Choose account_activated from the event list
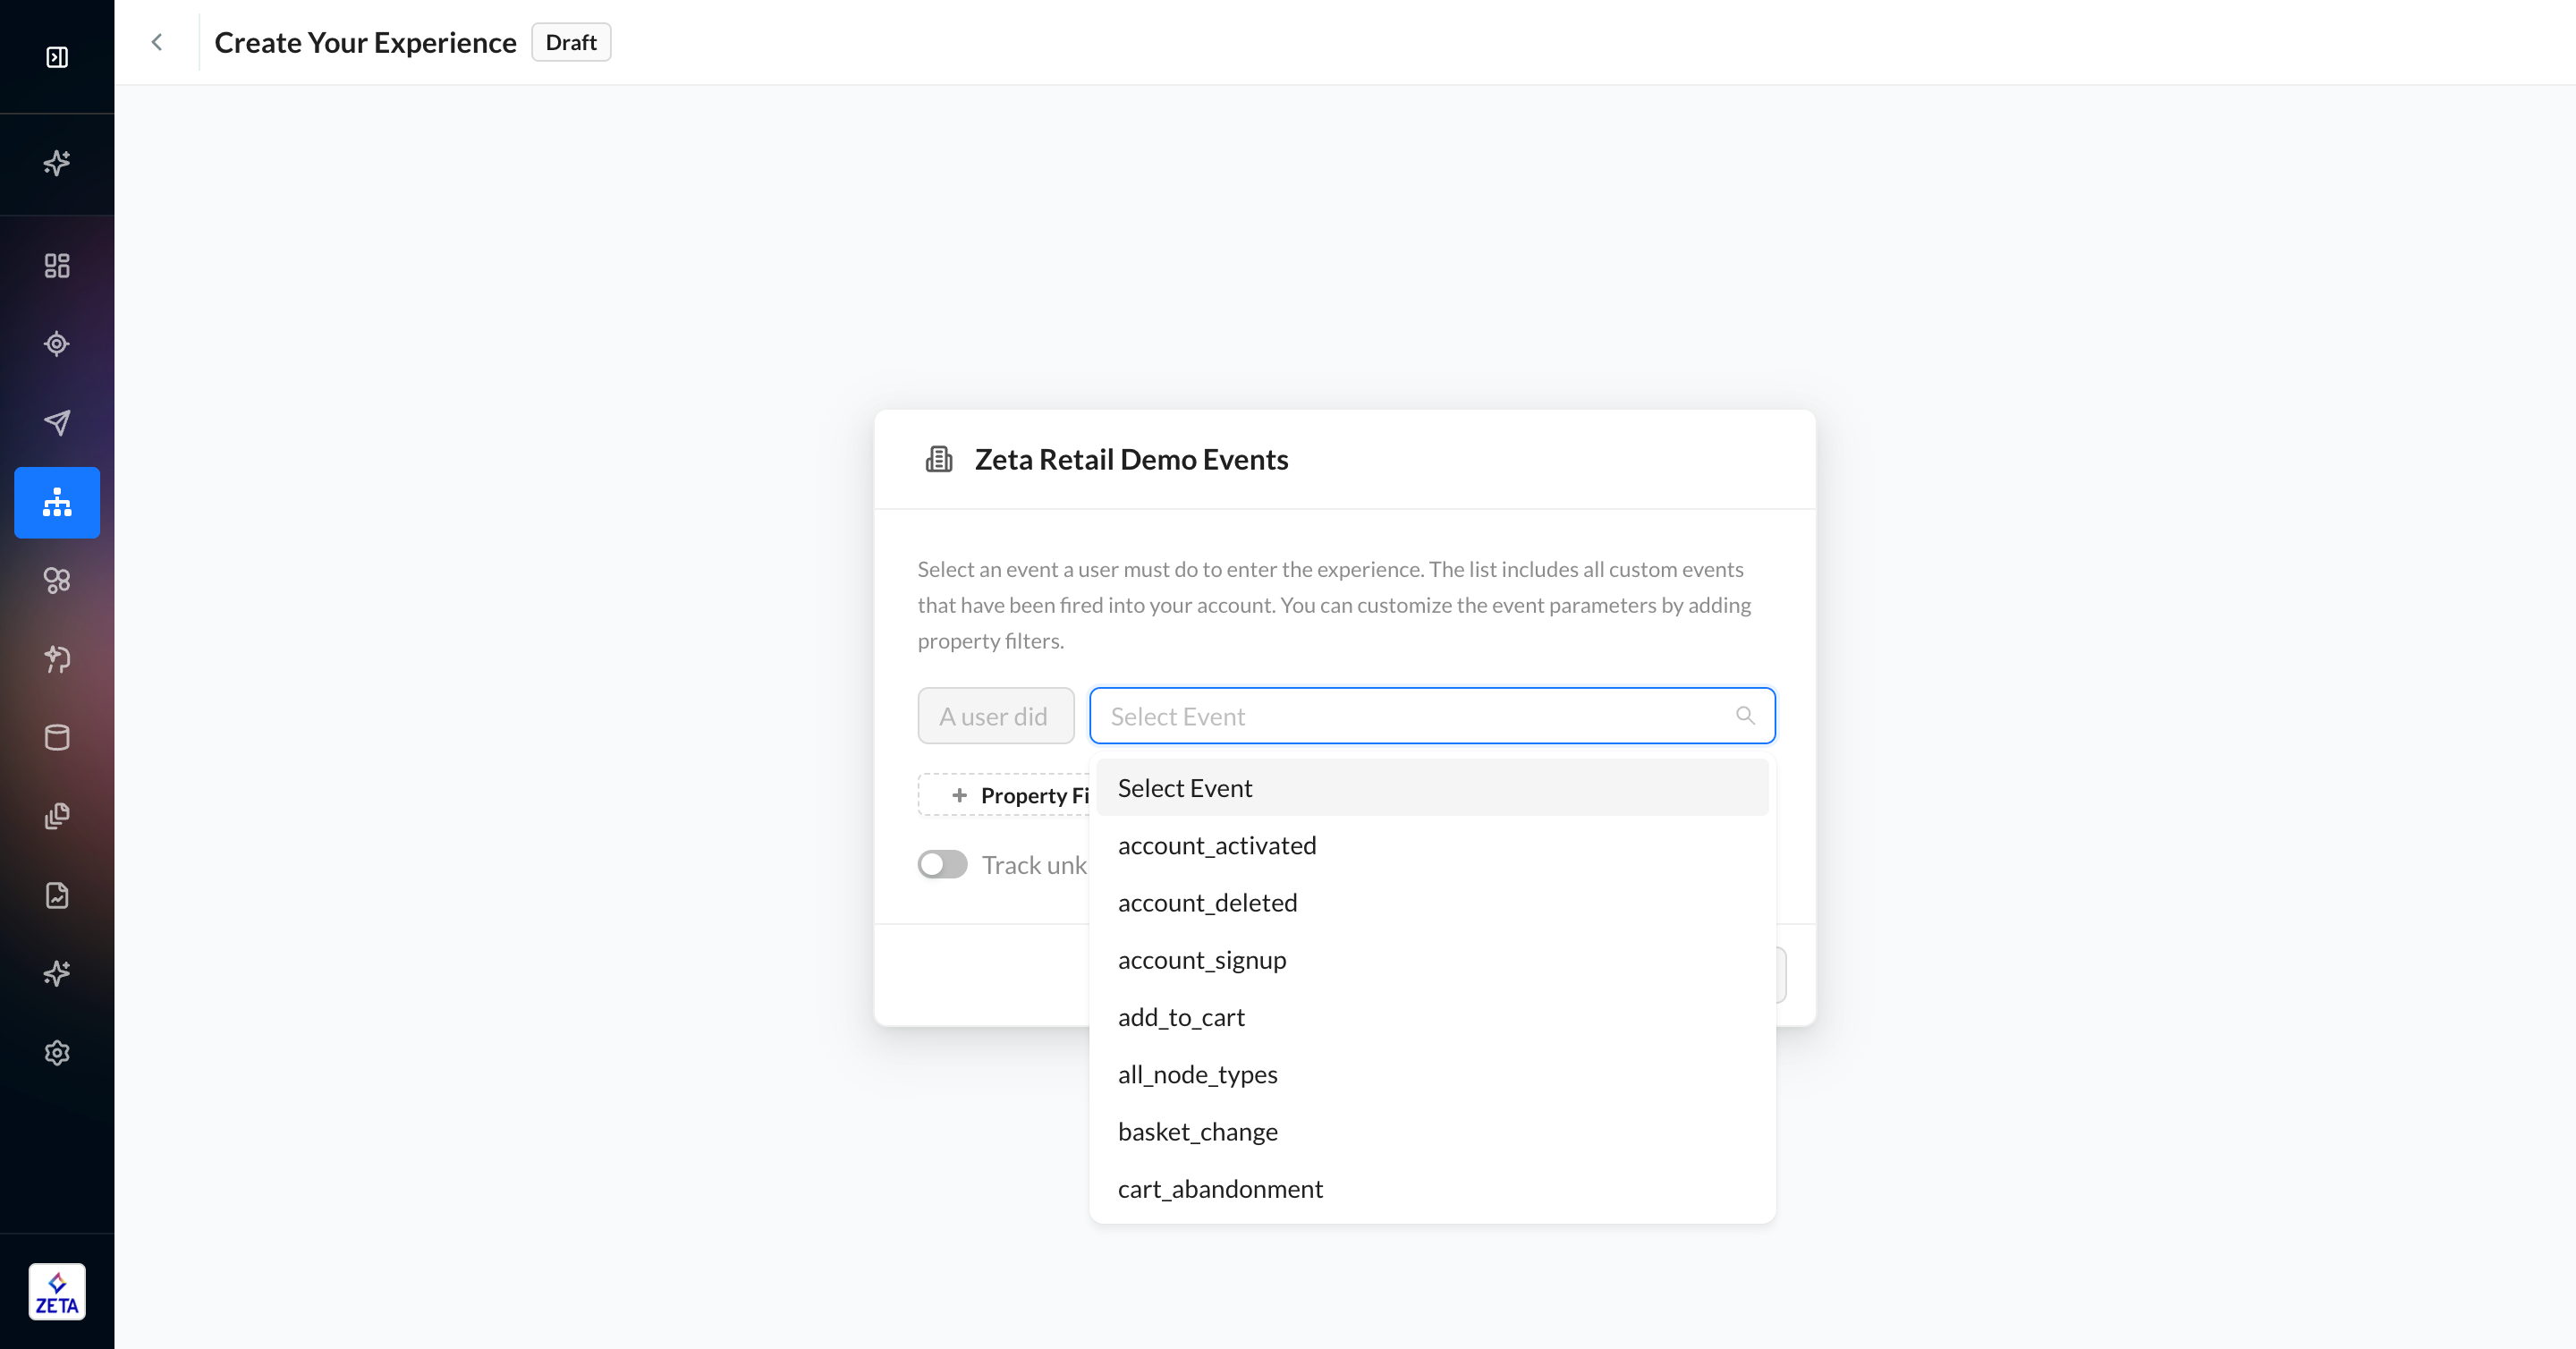Image resolution: width=2576 pixels, height=1349 pixels. pyautogui.click(x=1217, y=846)
